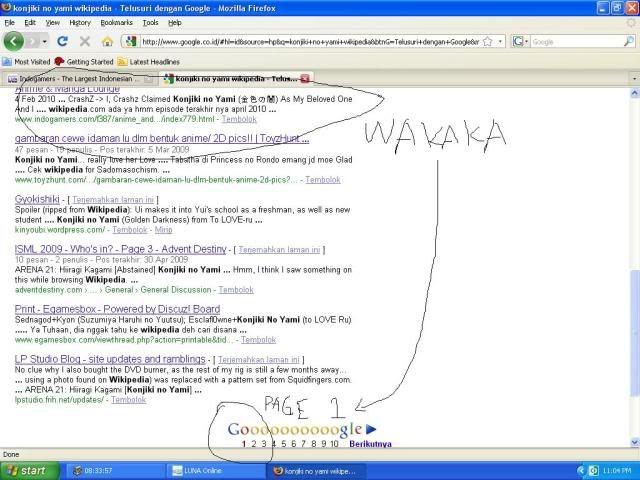
Task: Click the stop loading icon
Action: click(x=85, y=42)
